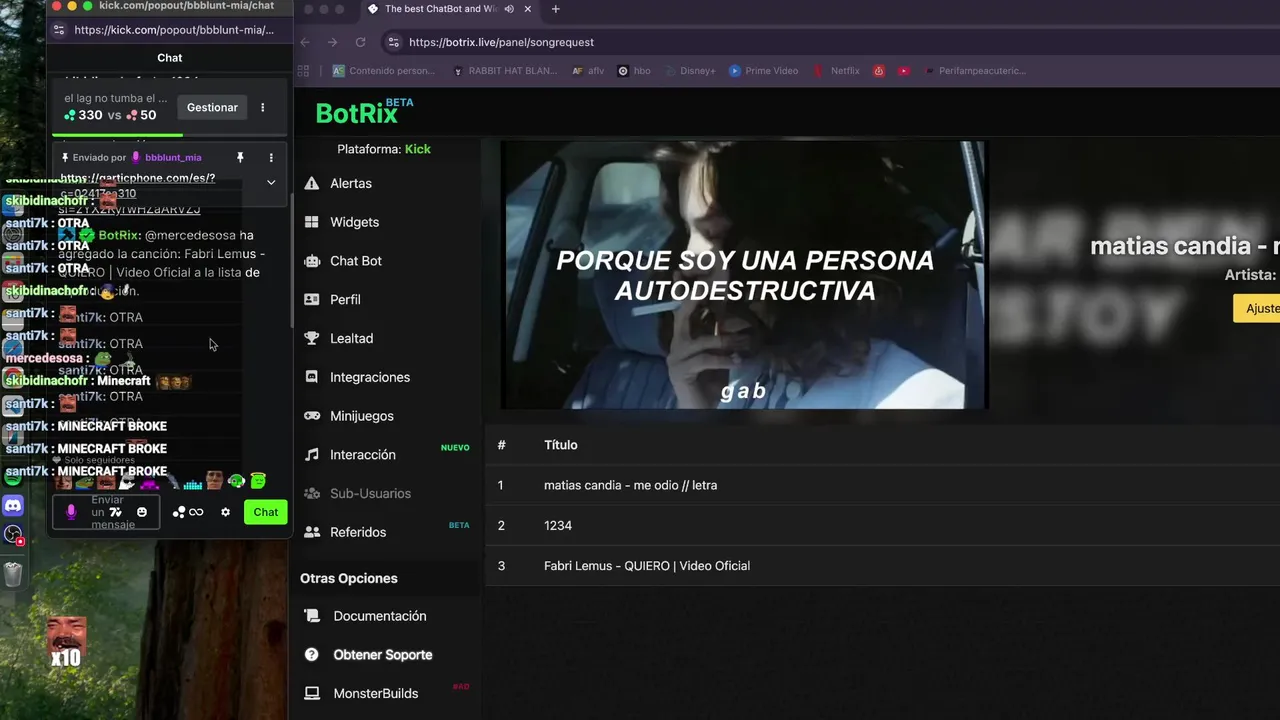Open the hbo bookmark

634,71
